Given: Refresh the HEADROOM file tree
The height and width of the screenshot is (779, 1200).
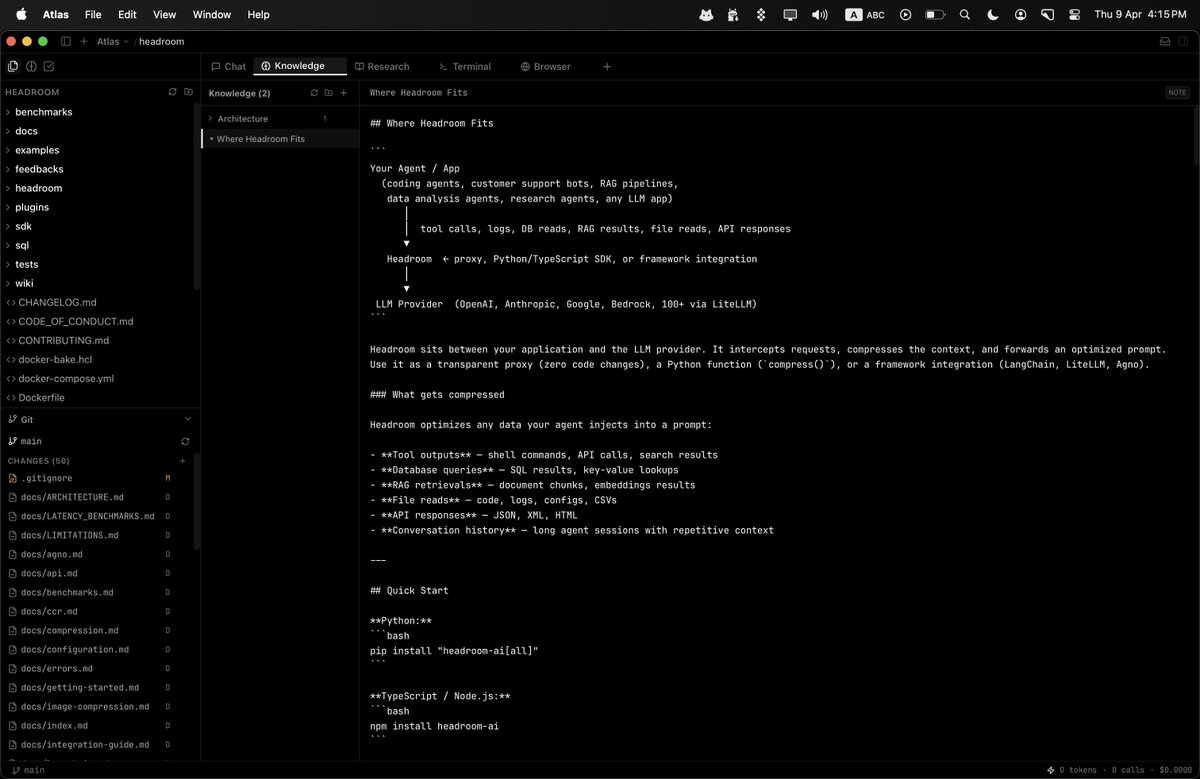Looking at the screenshot, I should click(x=172, y=92).
